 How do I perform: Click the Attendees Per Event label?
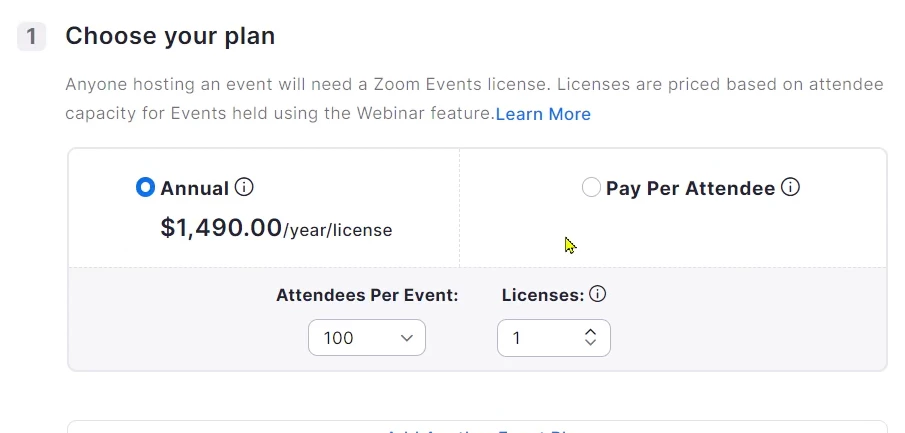click(x=367, y=295)
